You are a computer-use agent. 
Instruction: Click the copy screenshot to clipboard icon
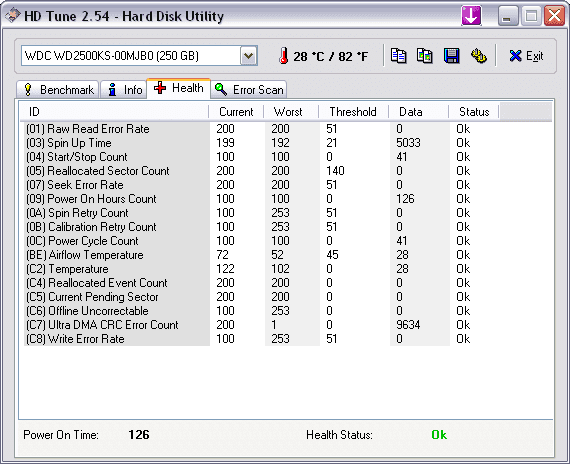(425, 56)
